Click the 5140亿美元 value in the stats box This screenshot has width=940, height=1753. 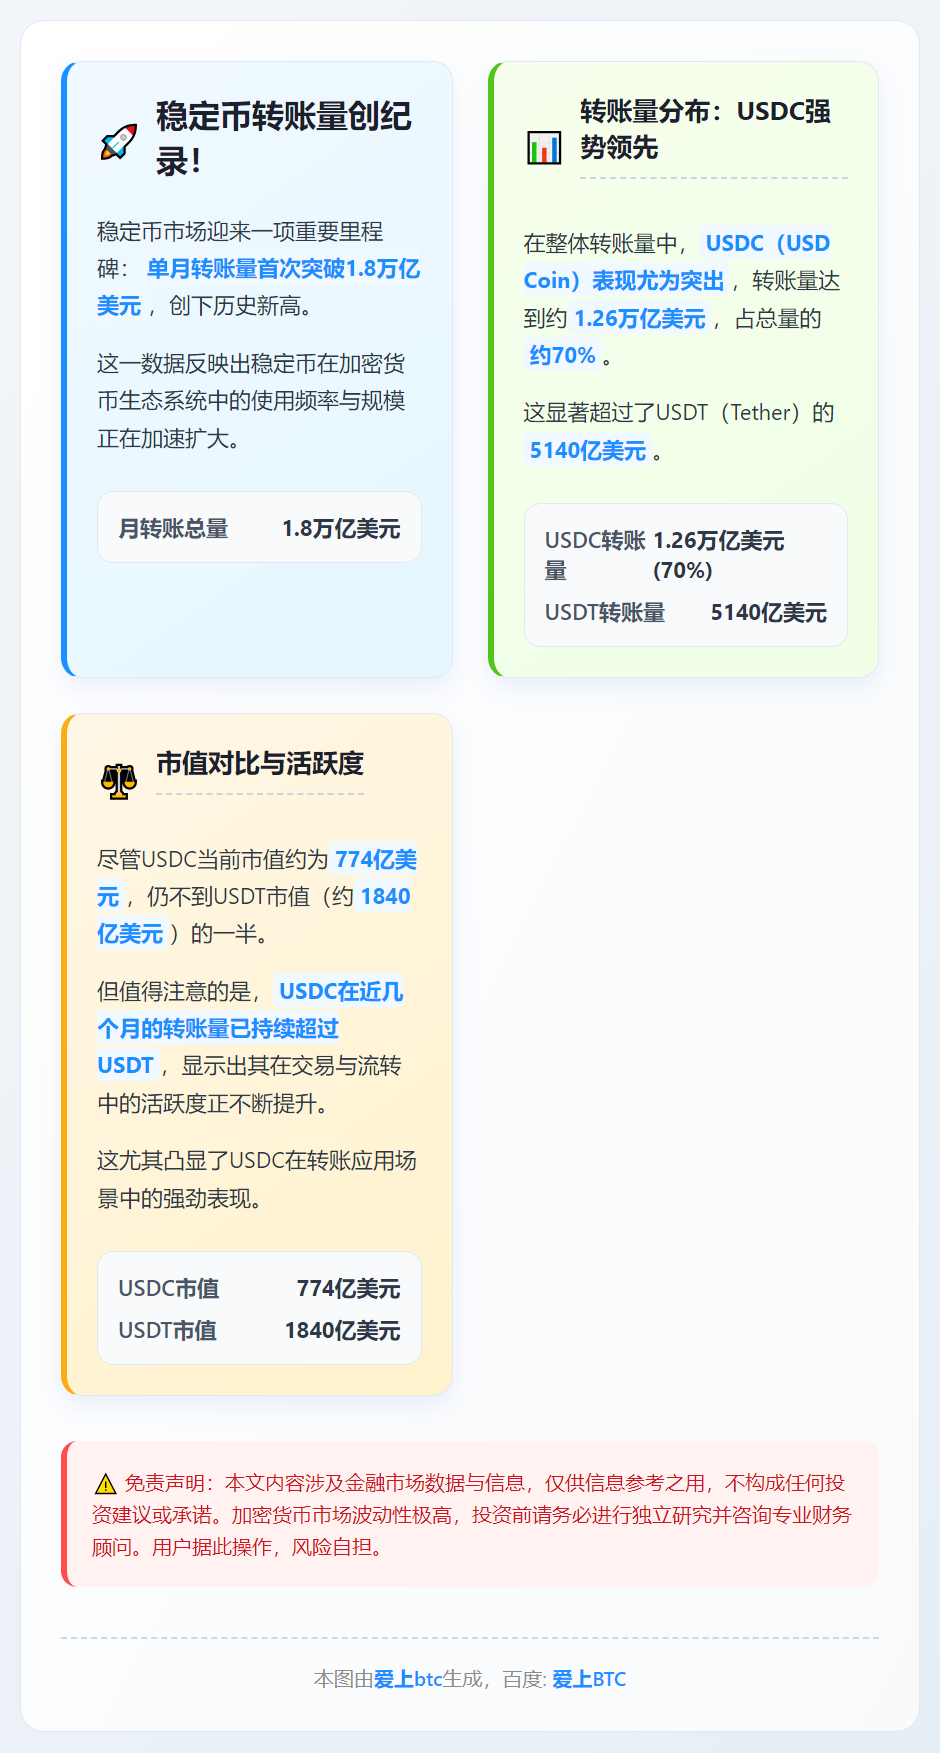pos(768,612)
